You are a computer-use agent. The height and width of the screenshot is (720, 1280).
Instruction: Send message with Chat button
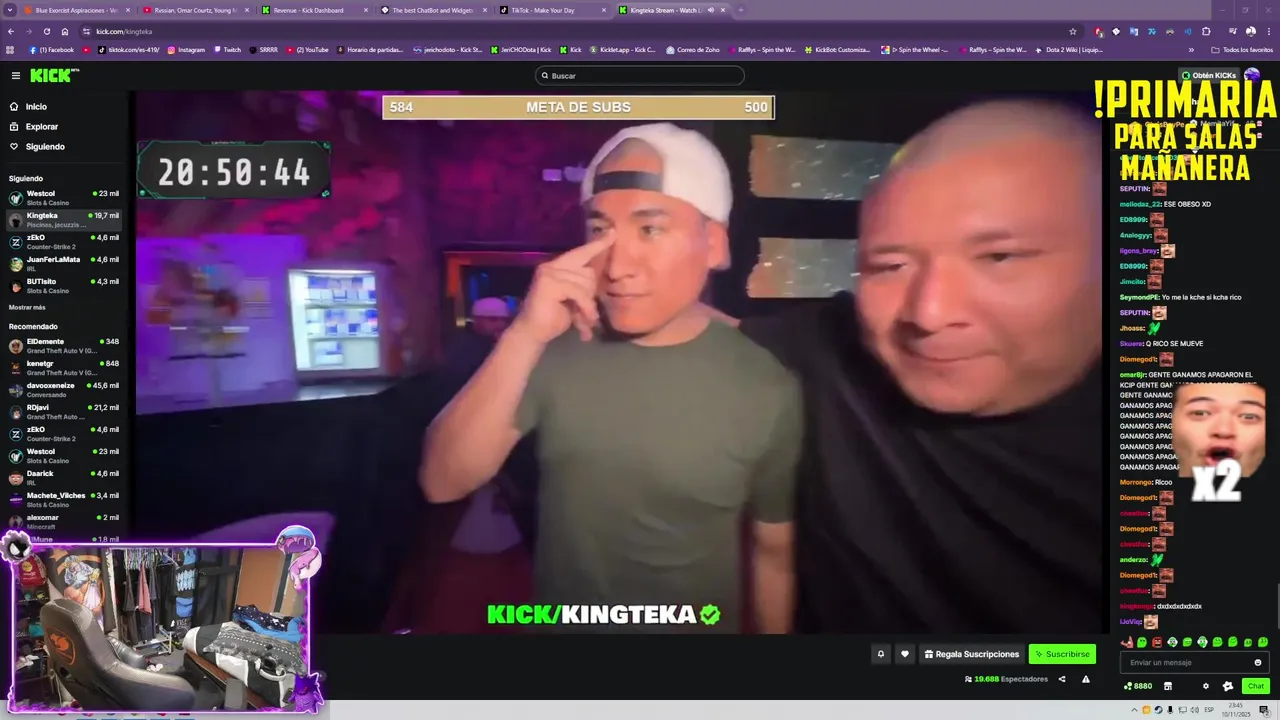1256,686
